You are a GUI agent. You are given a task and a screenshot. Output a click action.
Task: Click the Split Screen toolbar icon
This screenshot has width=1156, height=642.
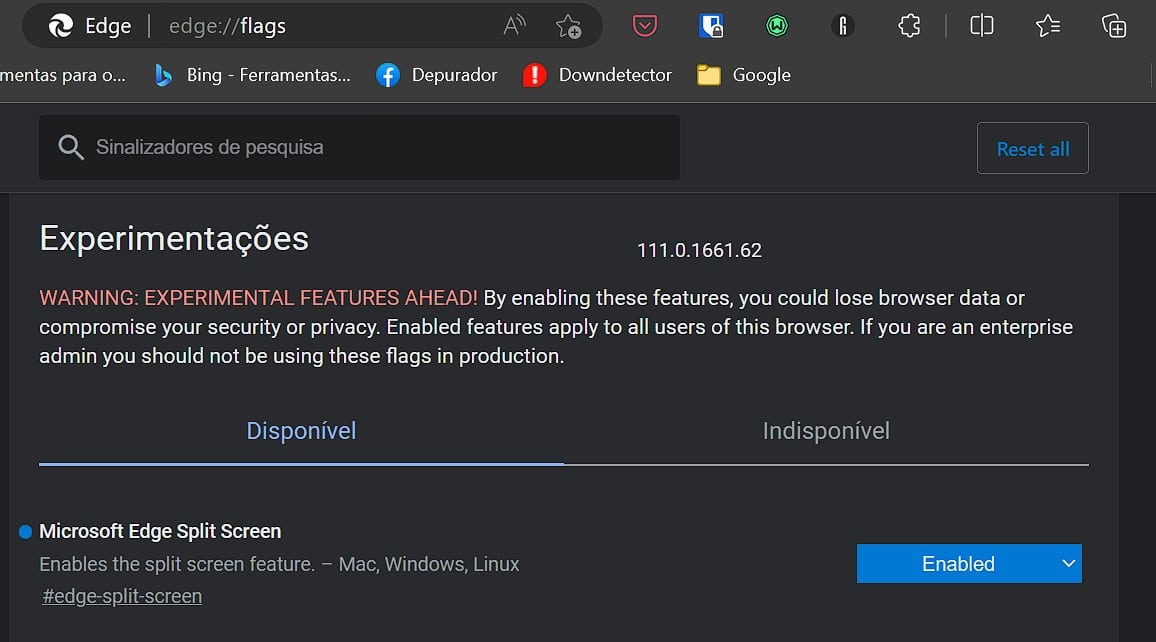click(982, 26)
